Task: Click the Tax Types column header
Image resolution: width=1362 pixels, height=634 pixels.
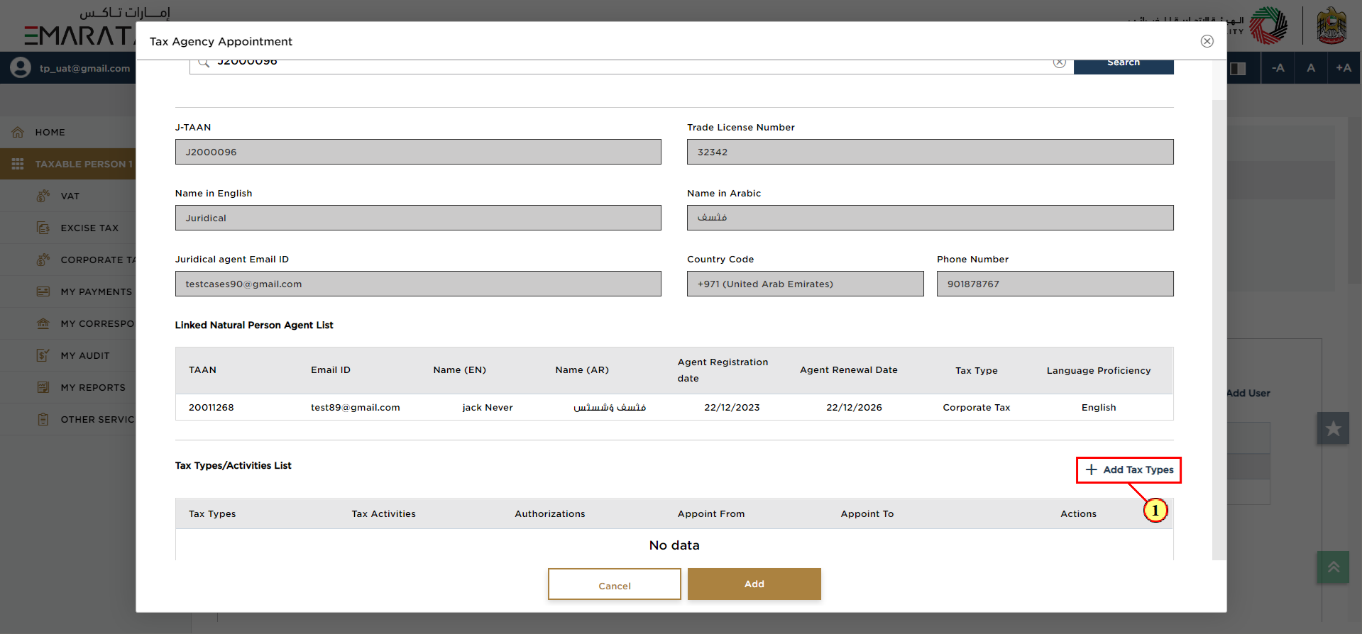Action: (x=212, y=514)
